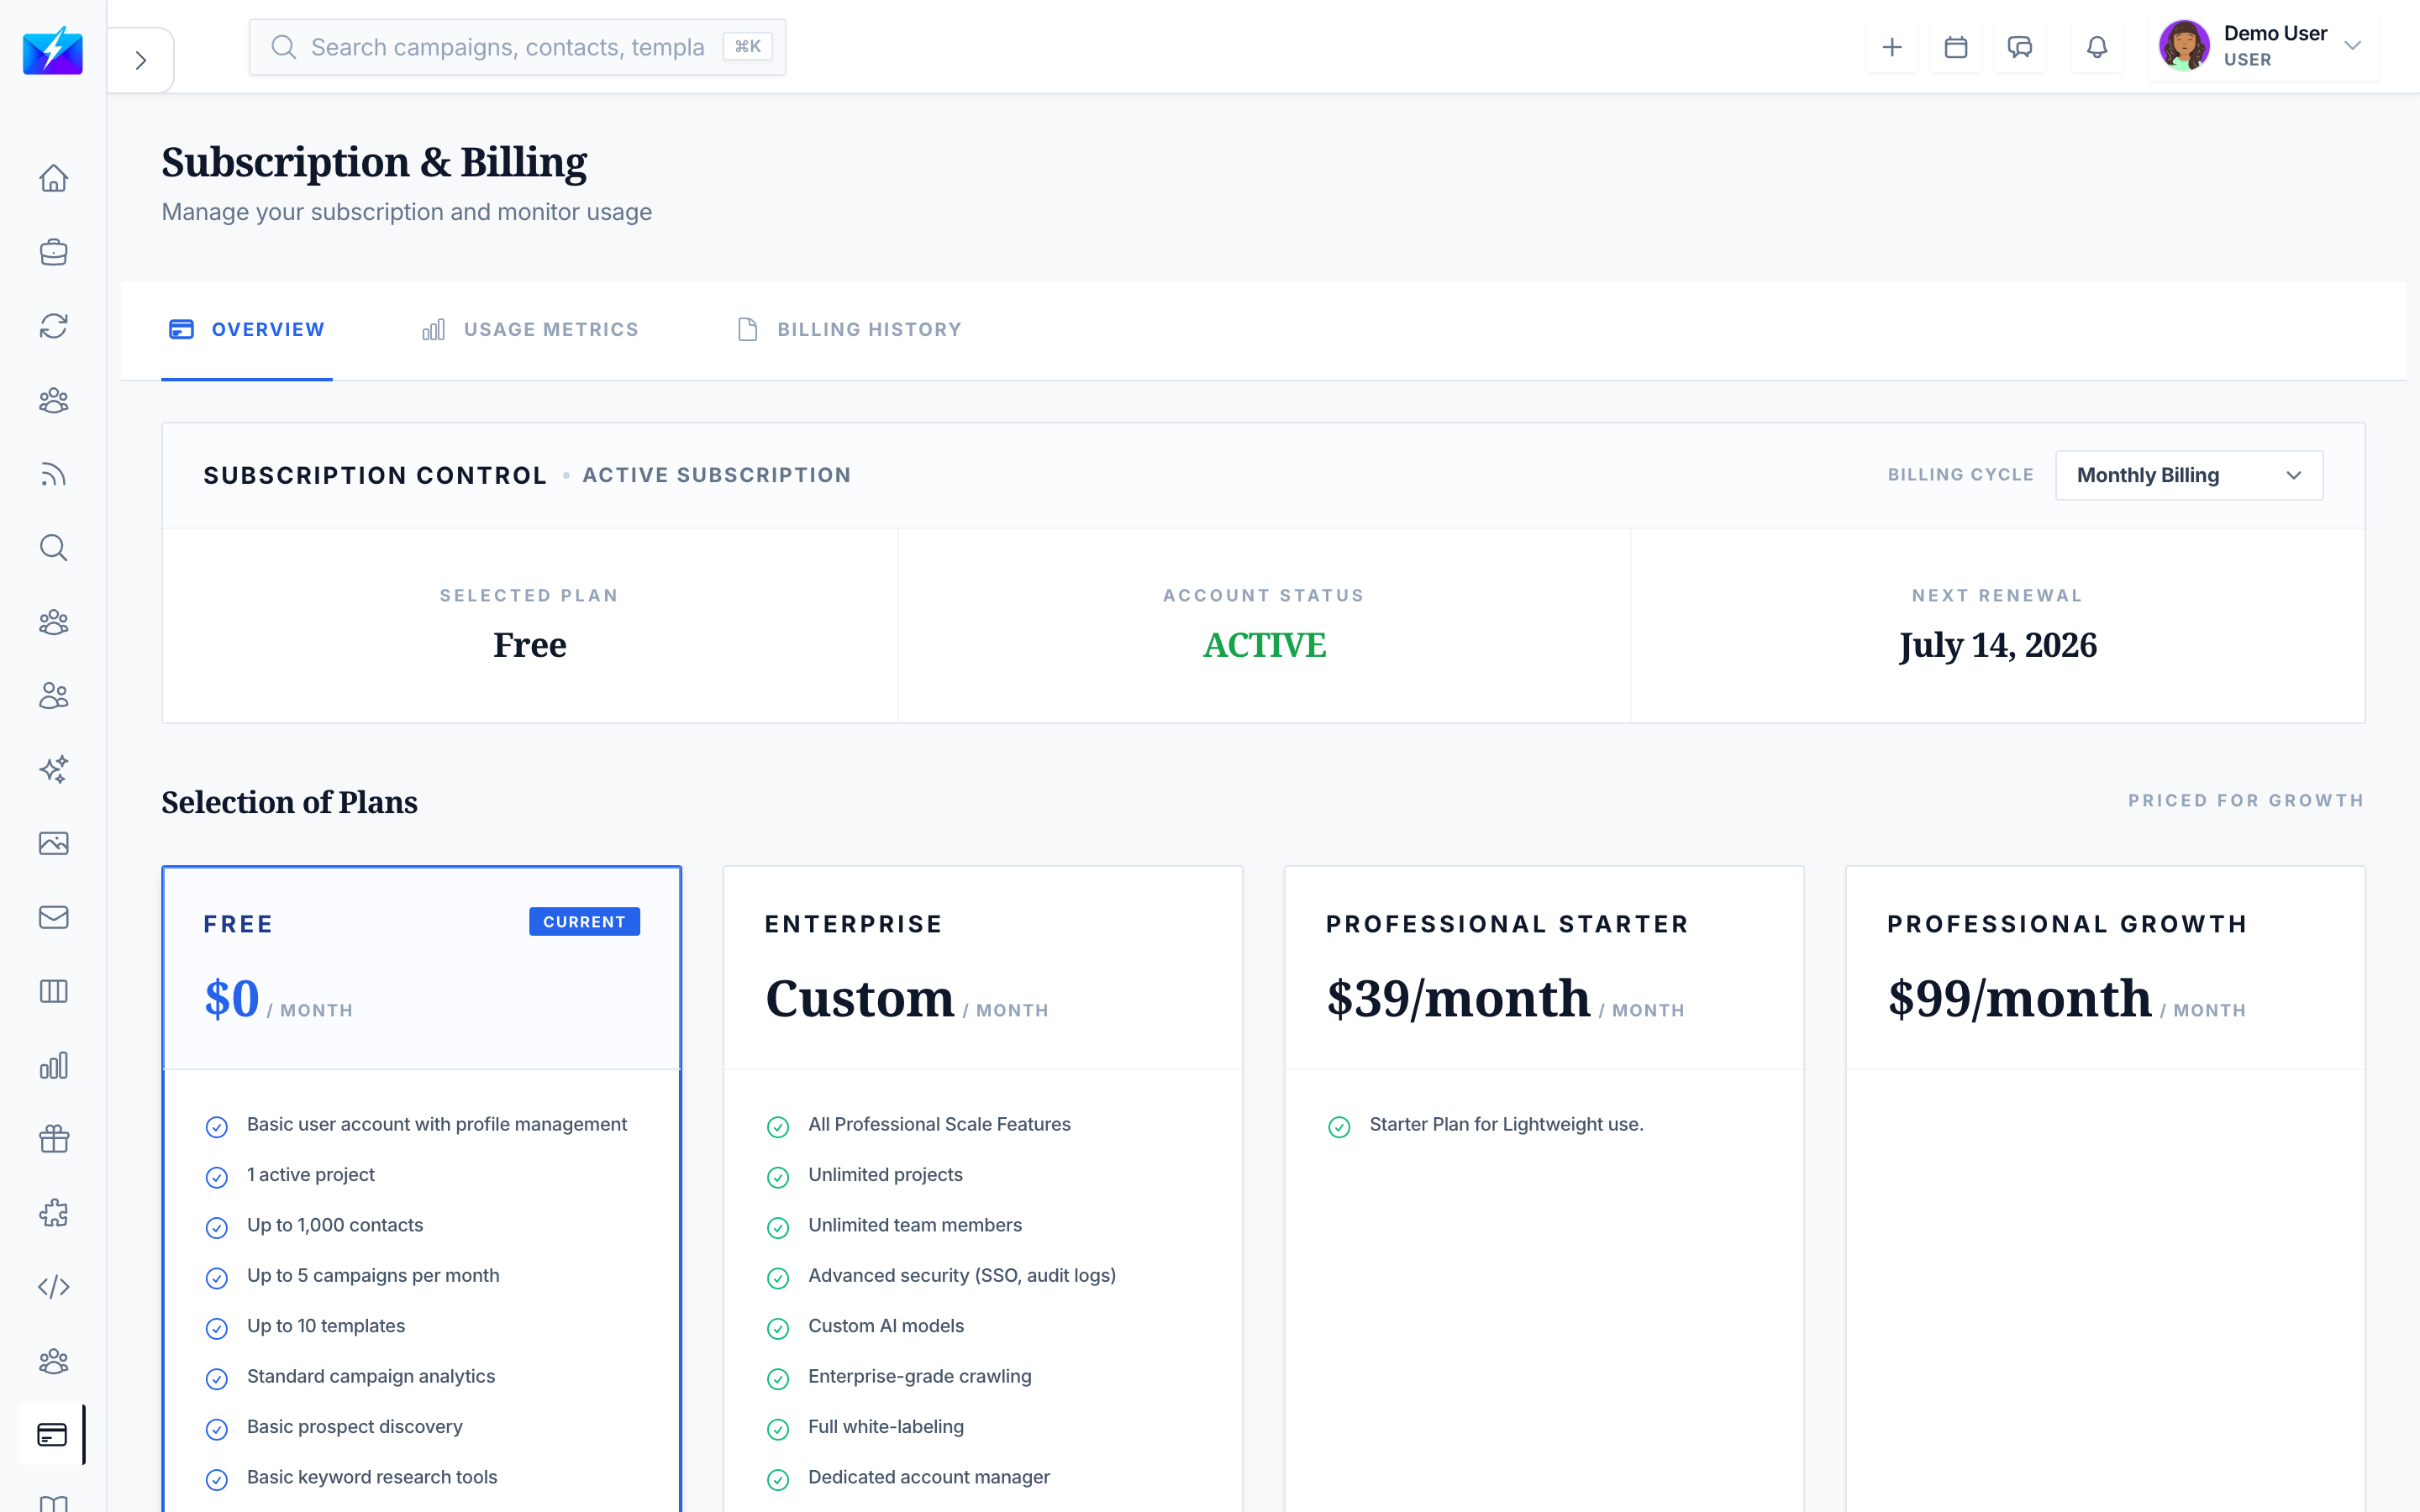The width and height of the screenshot is (2420, 1512).
Task: Click the 'PRICED FOR GROWTH' label
Action: coord(2246,800)
